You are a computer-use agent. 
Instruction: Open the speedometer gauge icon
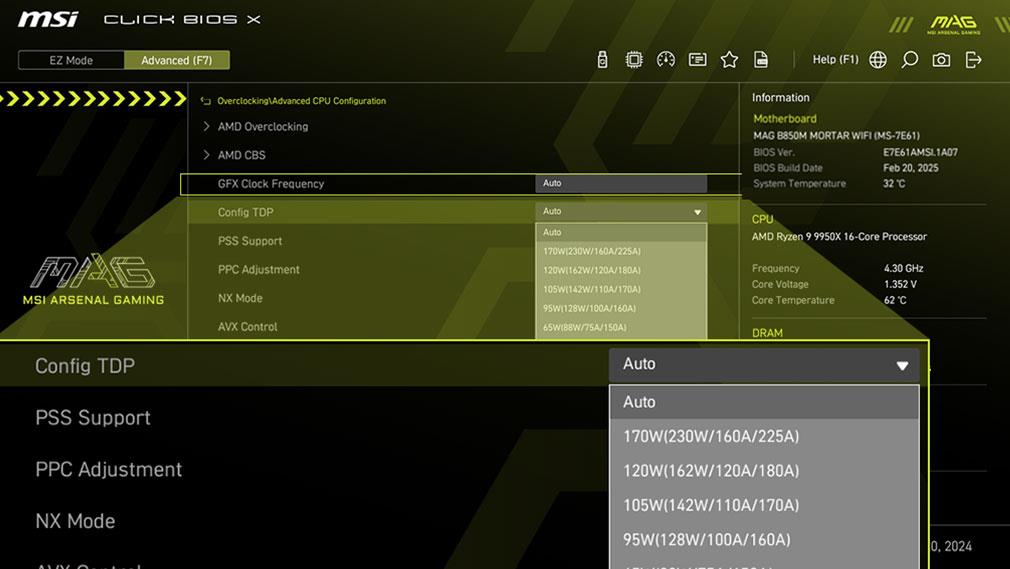(666, 60)
